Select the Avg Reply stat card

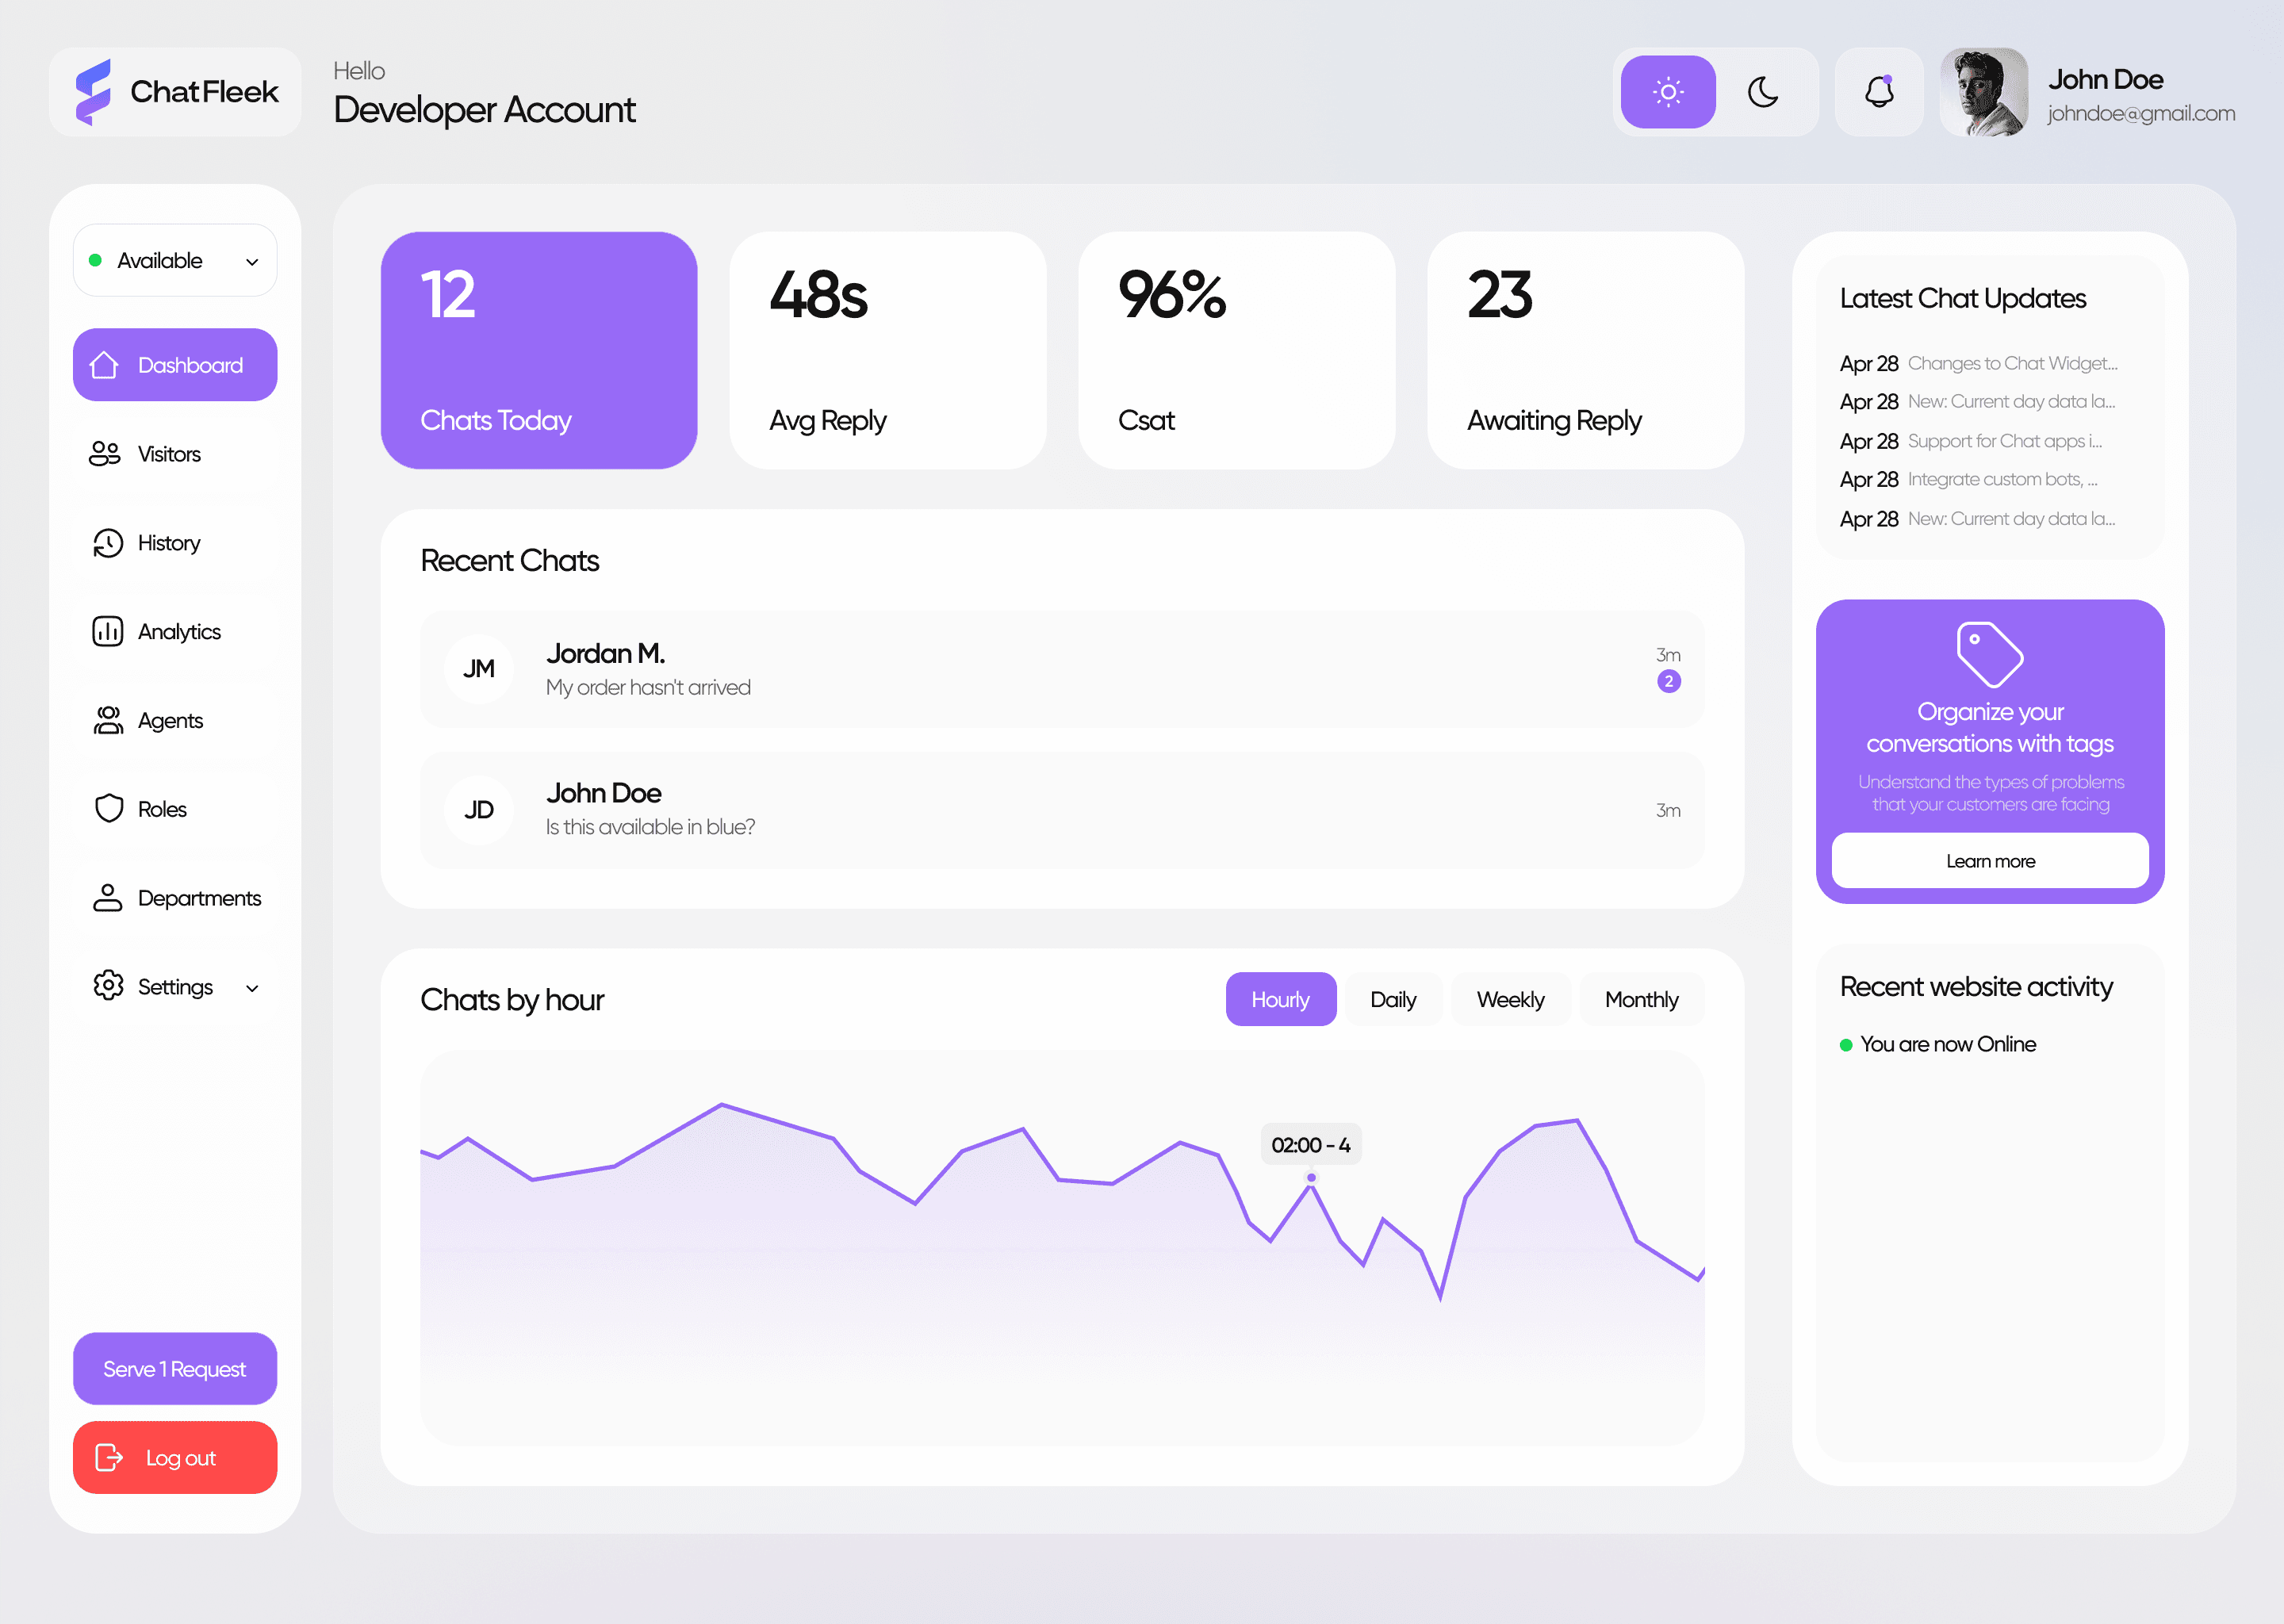point(888,350)
